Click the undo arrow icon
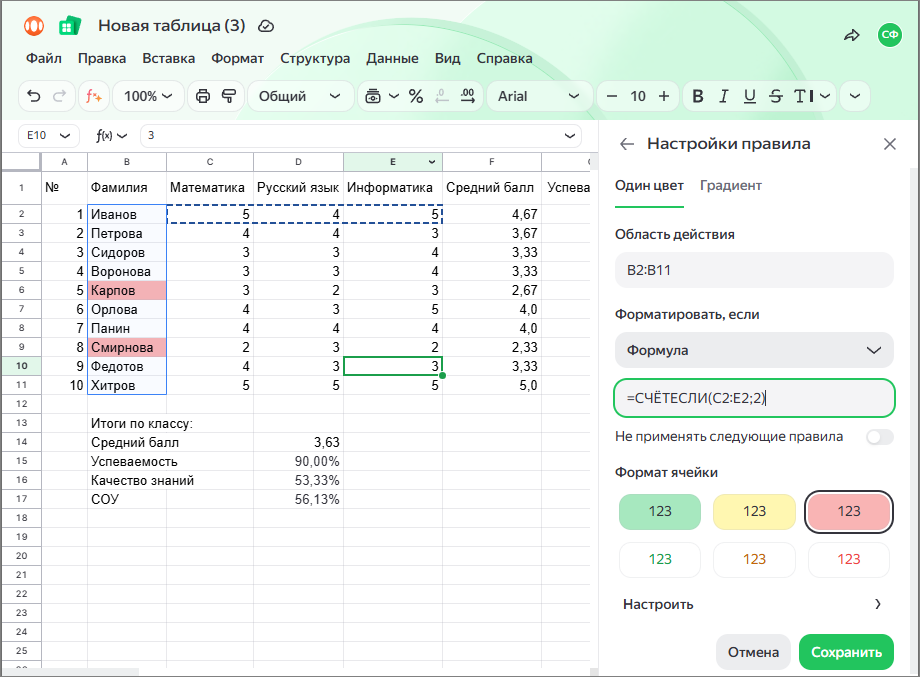The image size is (920, 677). (34, 96)
